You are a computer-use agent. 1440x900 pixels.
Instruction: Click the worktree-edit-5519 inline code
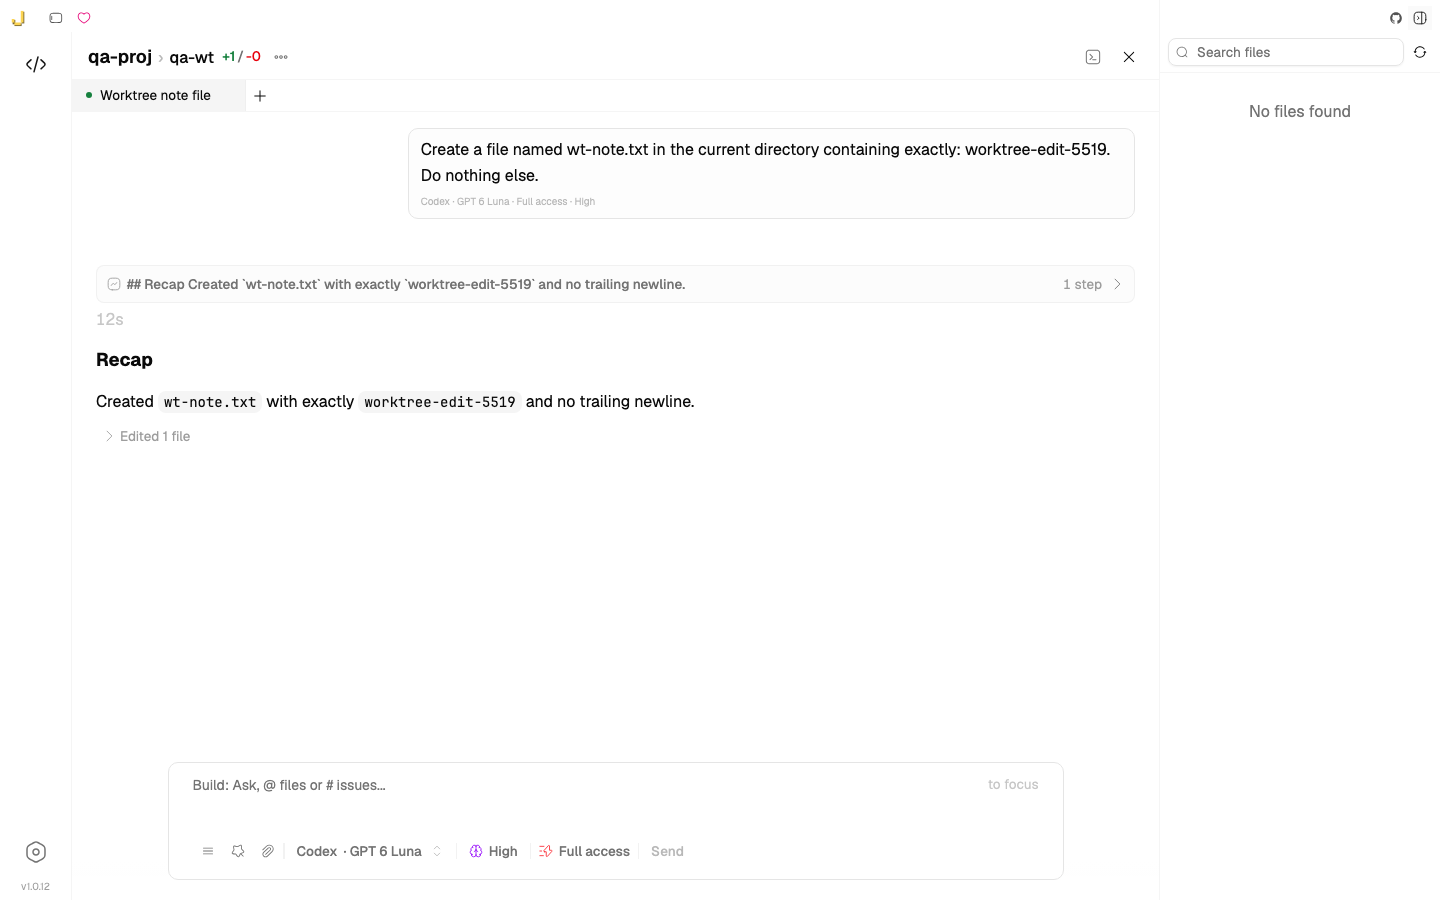click(440, 402)
